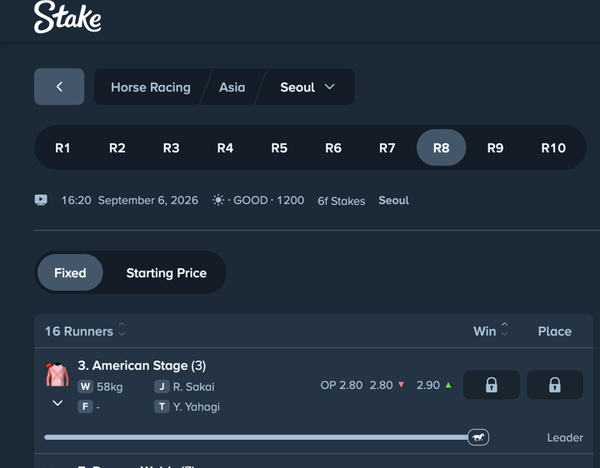Click the Win lock icon for American Stage
Image resolution: width=600 pixels, height=468 pixels.
point(491,385)
